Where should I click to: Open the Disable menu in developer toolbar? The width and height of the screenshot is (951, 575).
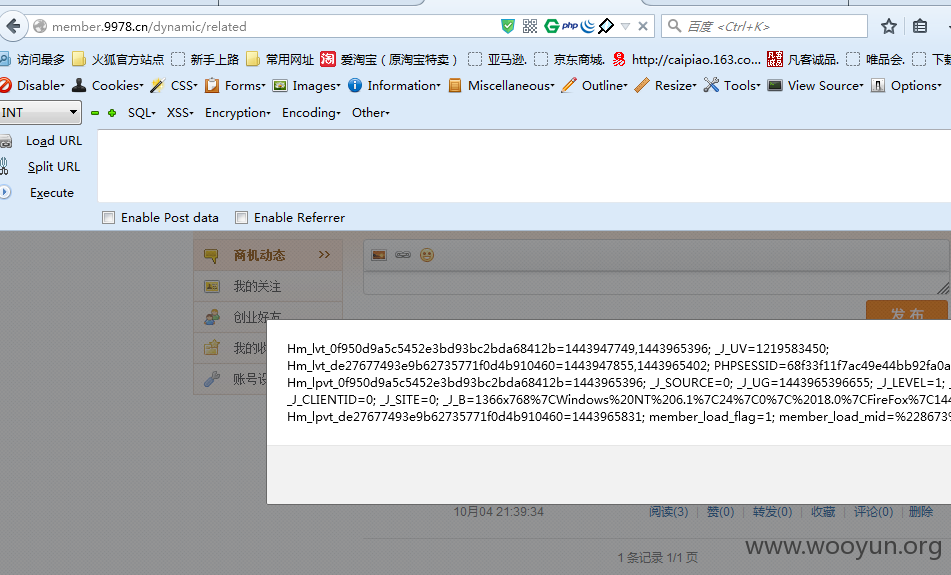(x=32, y=86)
